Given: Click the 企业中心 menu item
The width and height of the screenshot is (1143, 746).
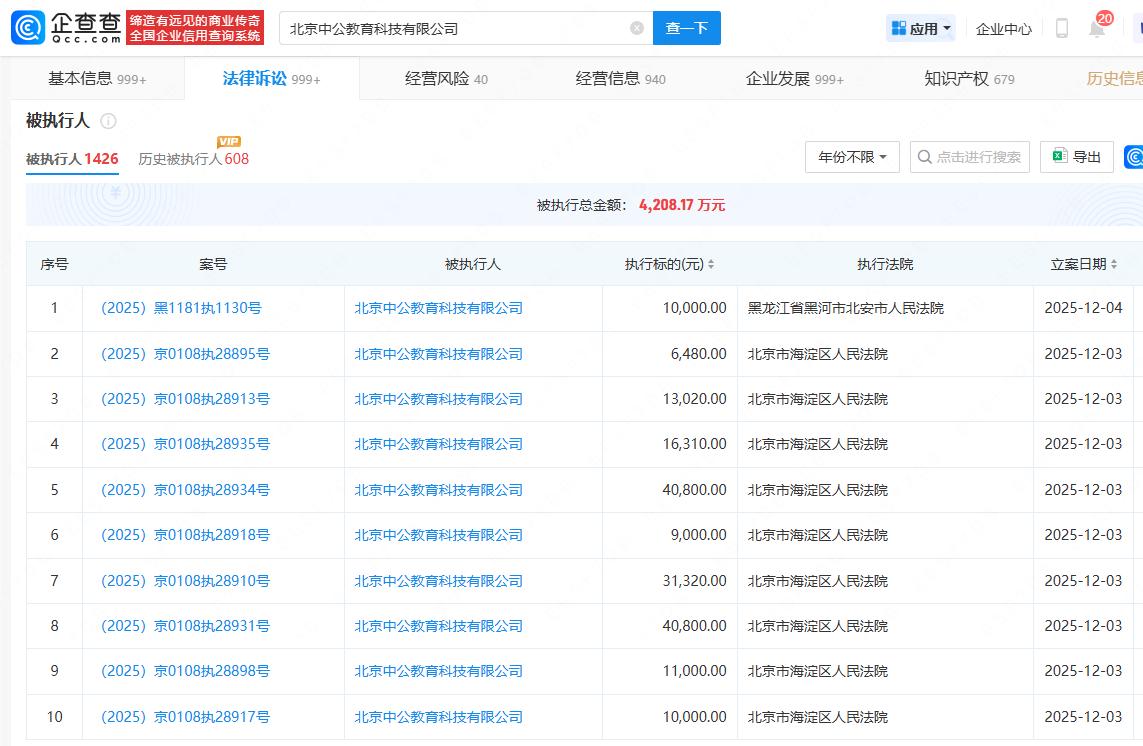Looking at the screenshot, I should tap(1004, 28).
